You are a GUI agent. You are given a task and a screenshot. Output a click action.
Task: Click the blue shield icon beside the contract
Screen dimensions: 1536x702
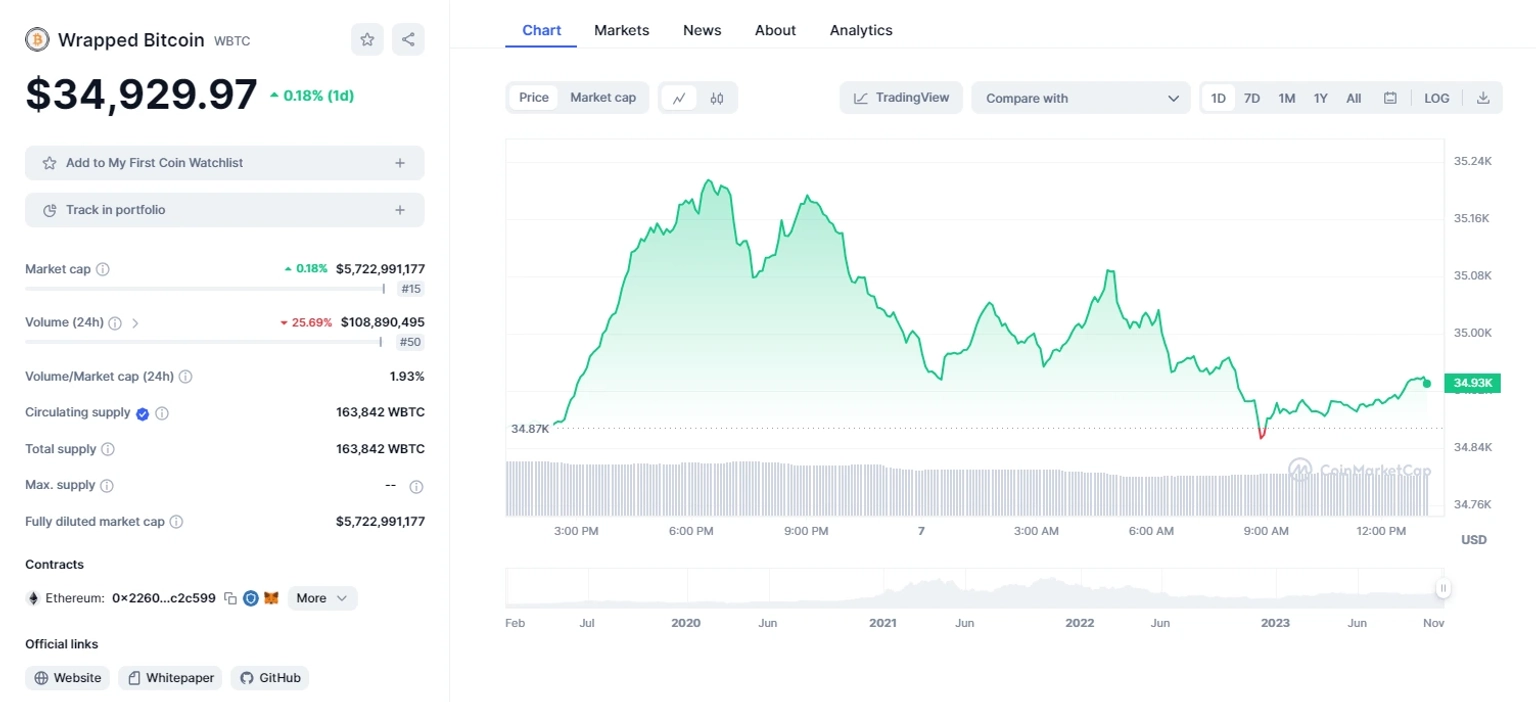(251, 598)
